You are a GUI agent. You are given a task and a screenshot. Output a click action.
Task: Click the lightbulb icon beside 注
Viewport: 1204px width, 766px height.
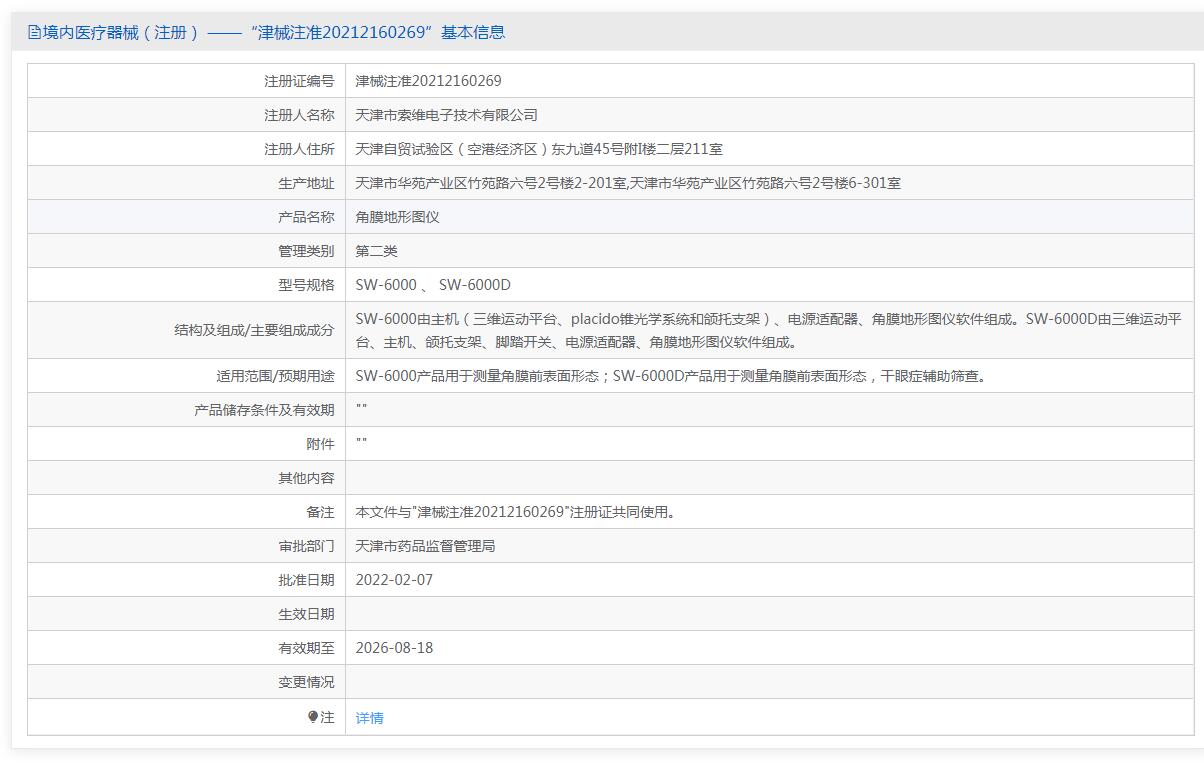pos(313,717)
